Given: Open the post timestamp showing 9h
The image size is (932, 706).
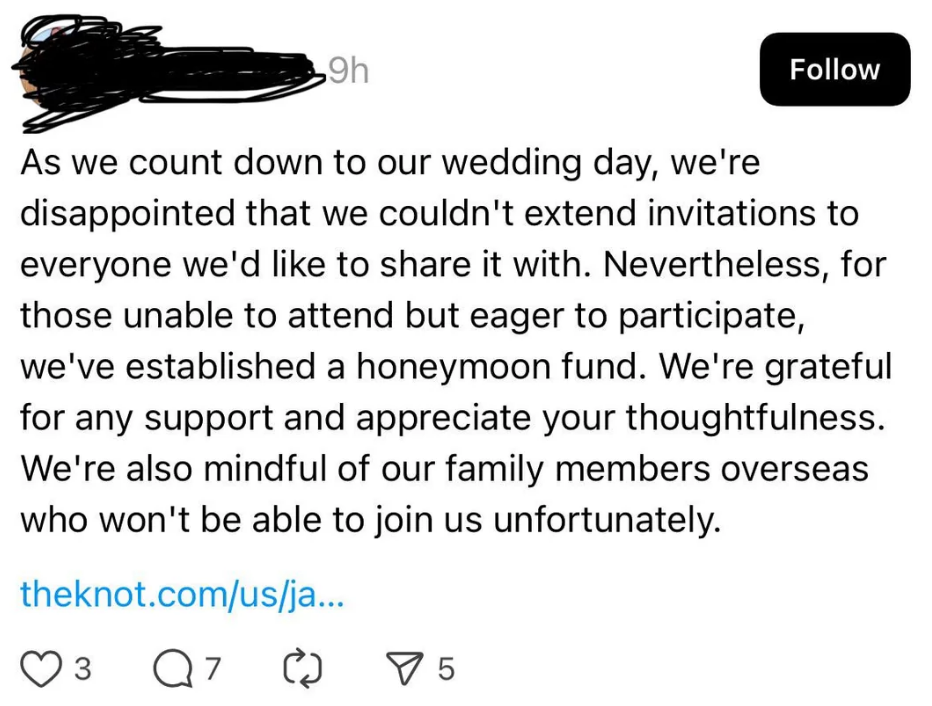Looking at the screenshot, I should click(x=348, y=69).
